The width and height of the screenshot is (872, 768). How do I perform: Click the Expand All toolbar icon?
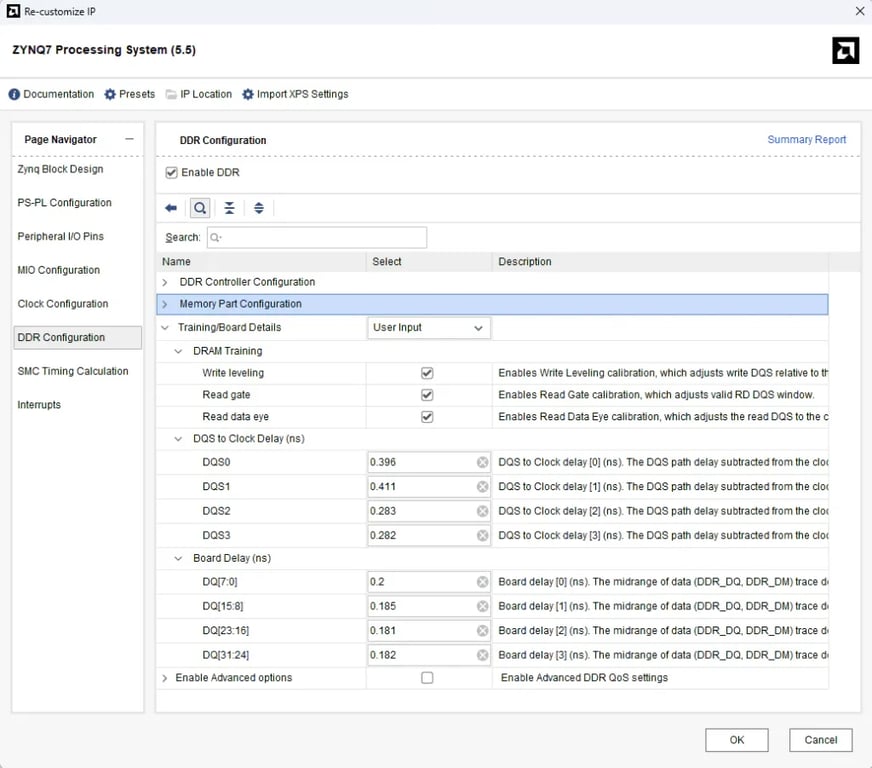[259, 208]
